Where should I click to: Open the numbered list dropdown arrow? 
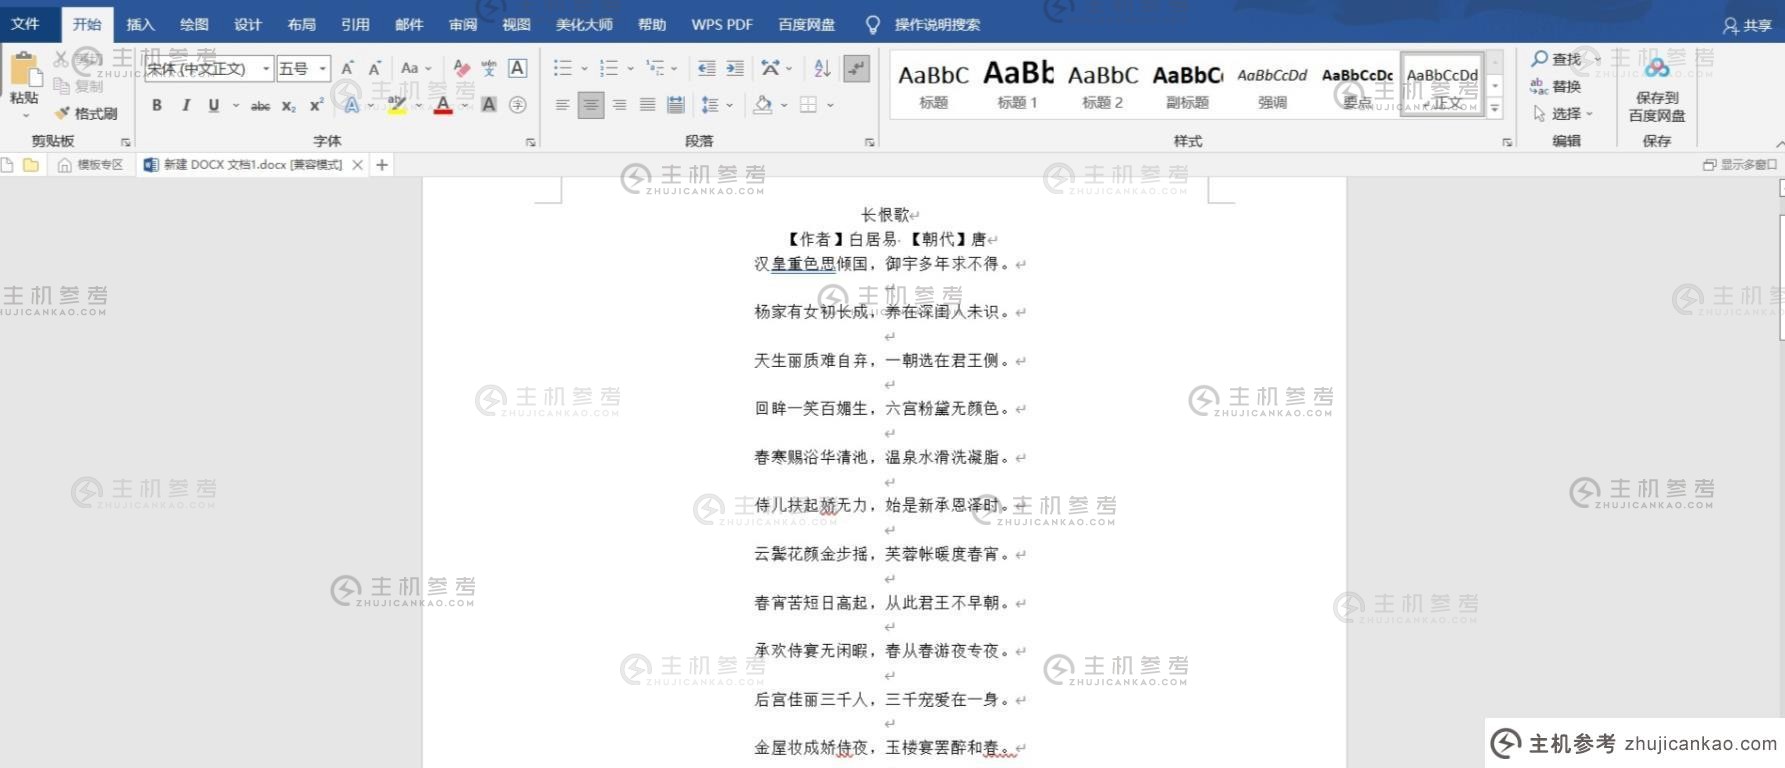[x=630, y=69]
